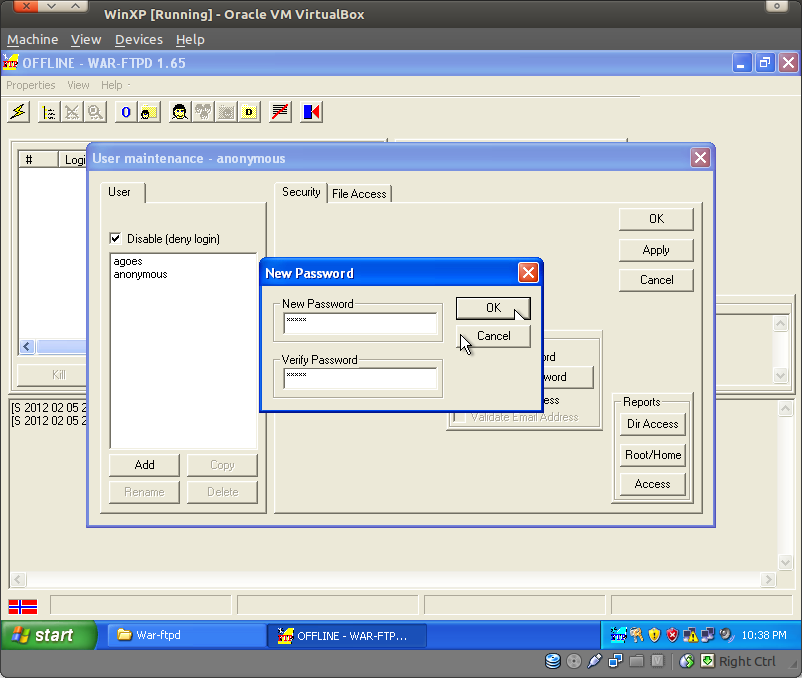Click the red security alert shield tray icon

point(672,635)
